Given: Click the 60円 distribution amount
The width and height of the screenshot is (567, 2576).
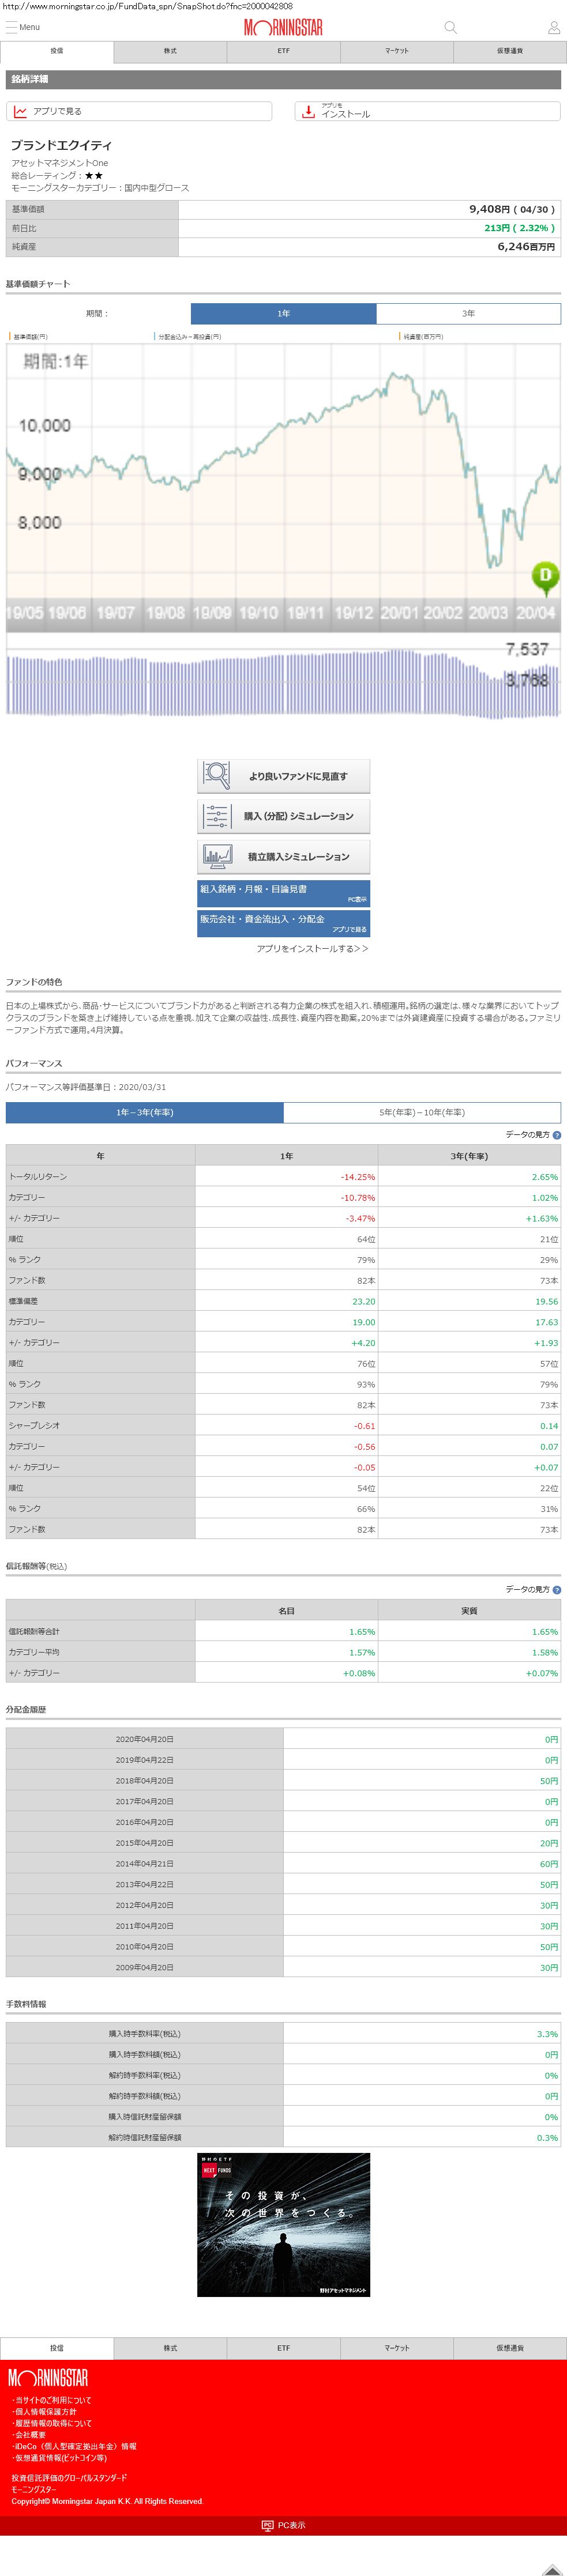Looking at the screenshot, I should 549,1864.
